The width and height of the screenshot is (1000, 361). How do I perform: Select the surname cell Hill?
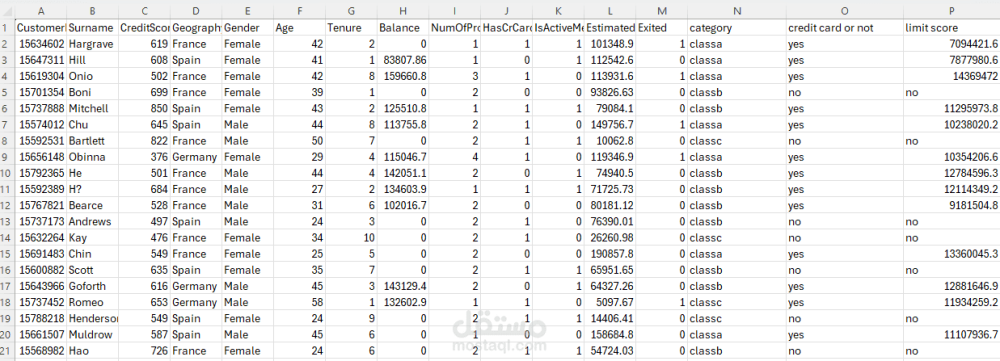tap(92, 60)
